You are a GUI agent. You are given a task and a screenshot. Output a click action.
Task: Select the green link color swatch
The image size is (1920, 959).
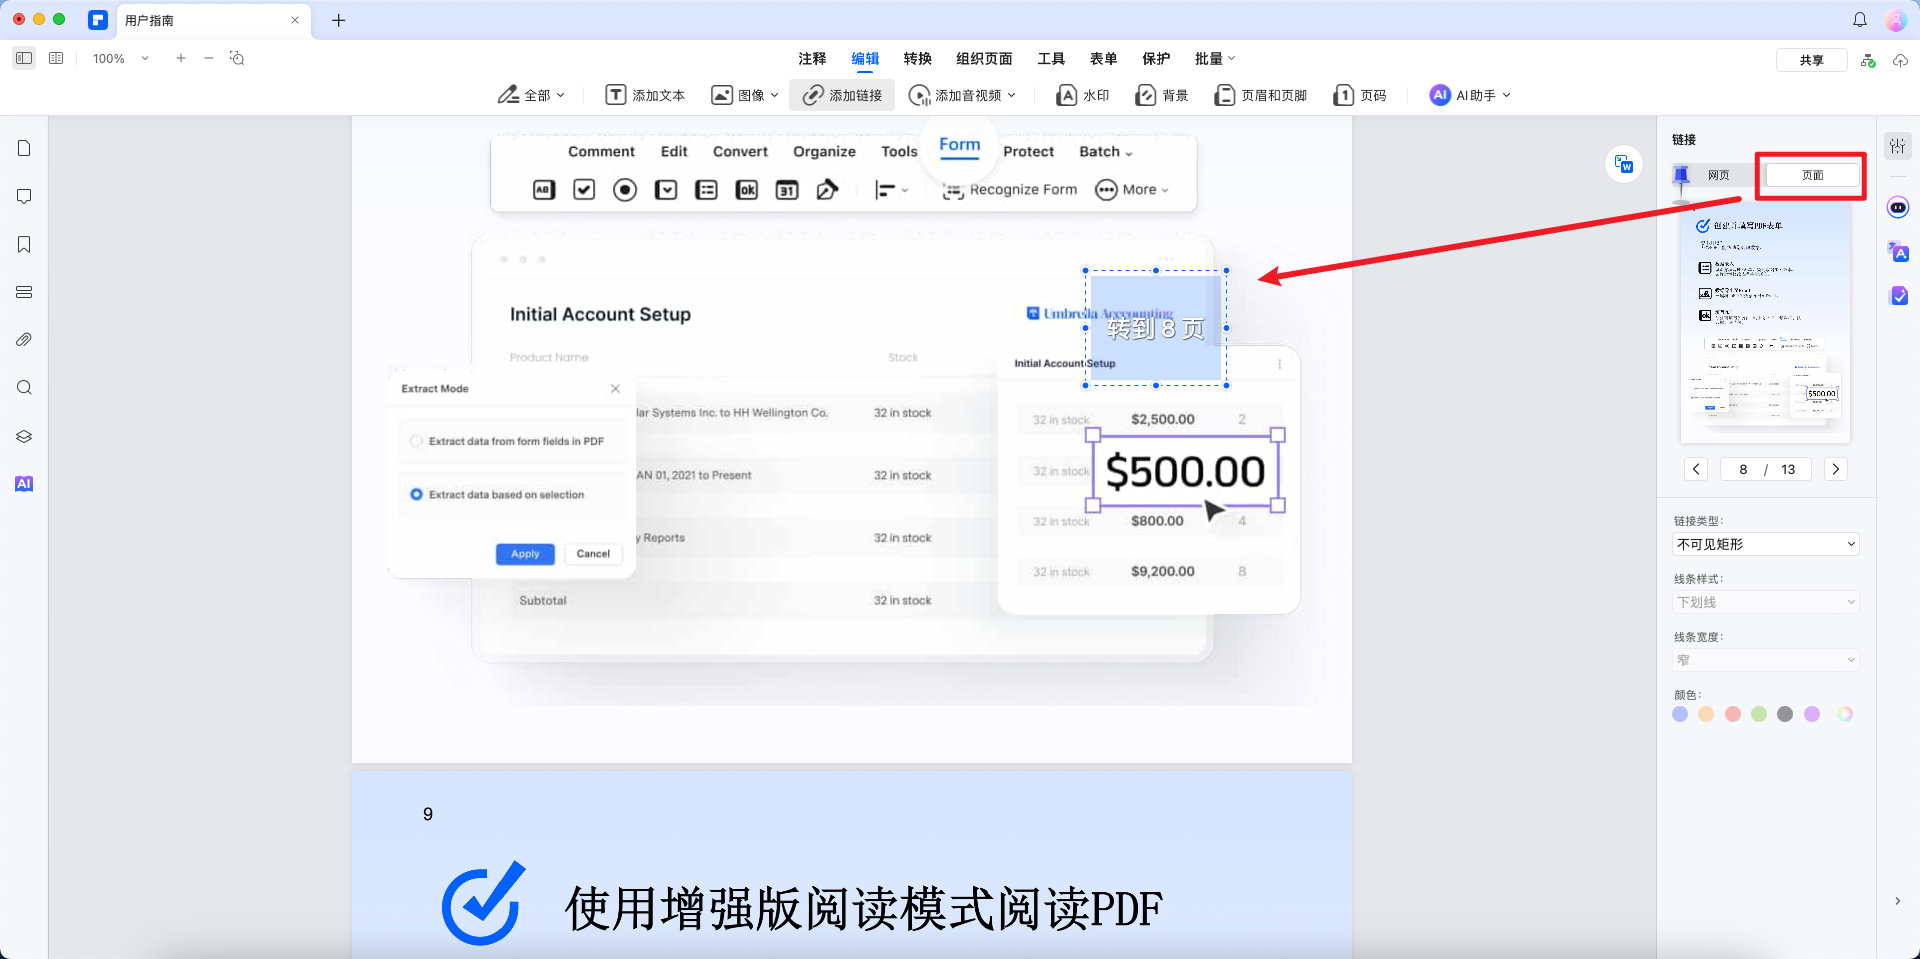[1759, 714]
